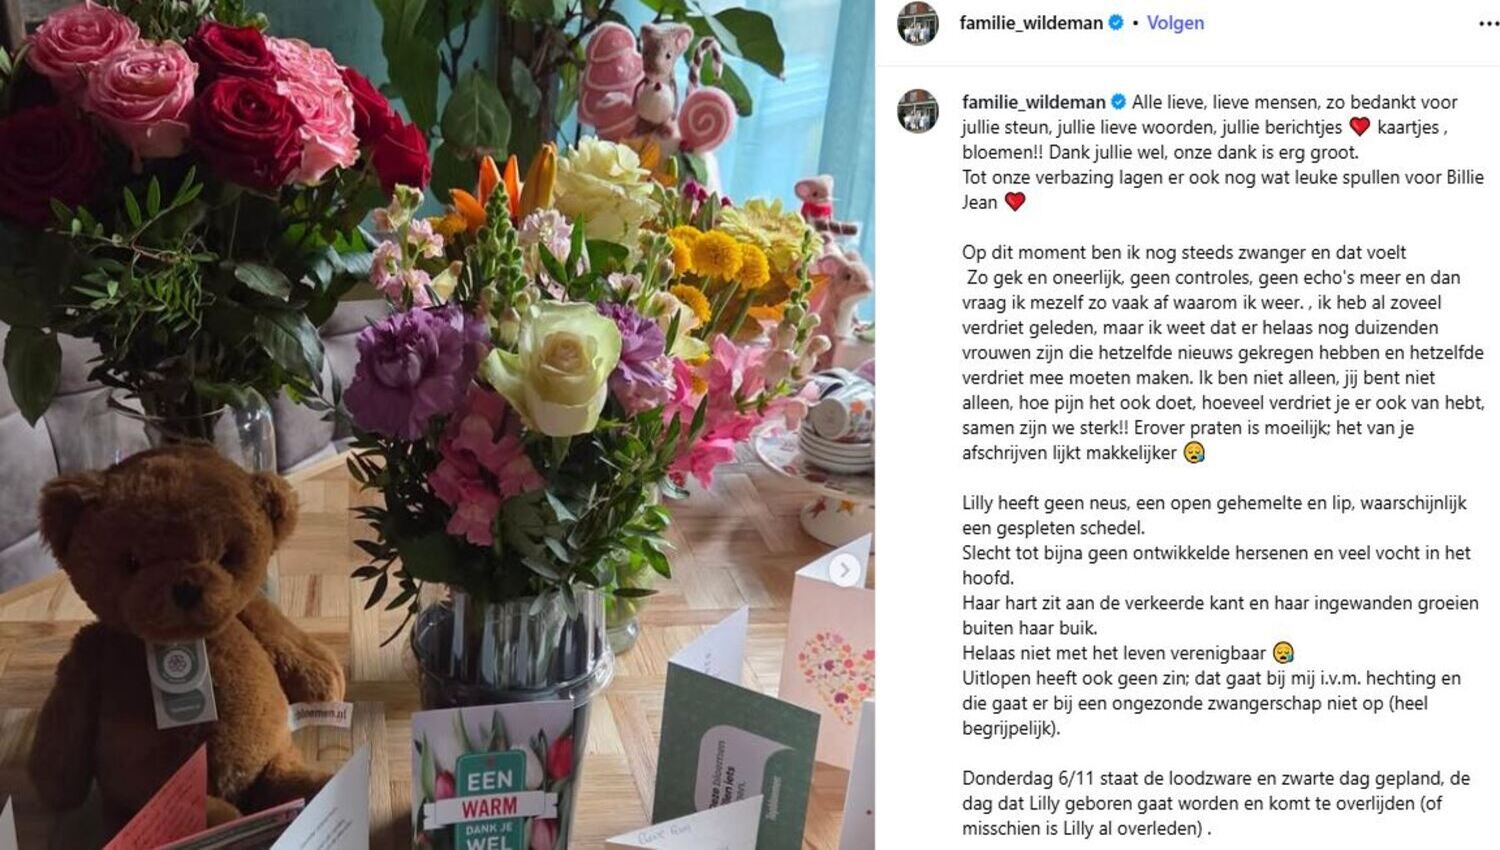
Task: Follow the account via Volgen
Action: click(x=1175, y=22)
